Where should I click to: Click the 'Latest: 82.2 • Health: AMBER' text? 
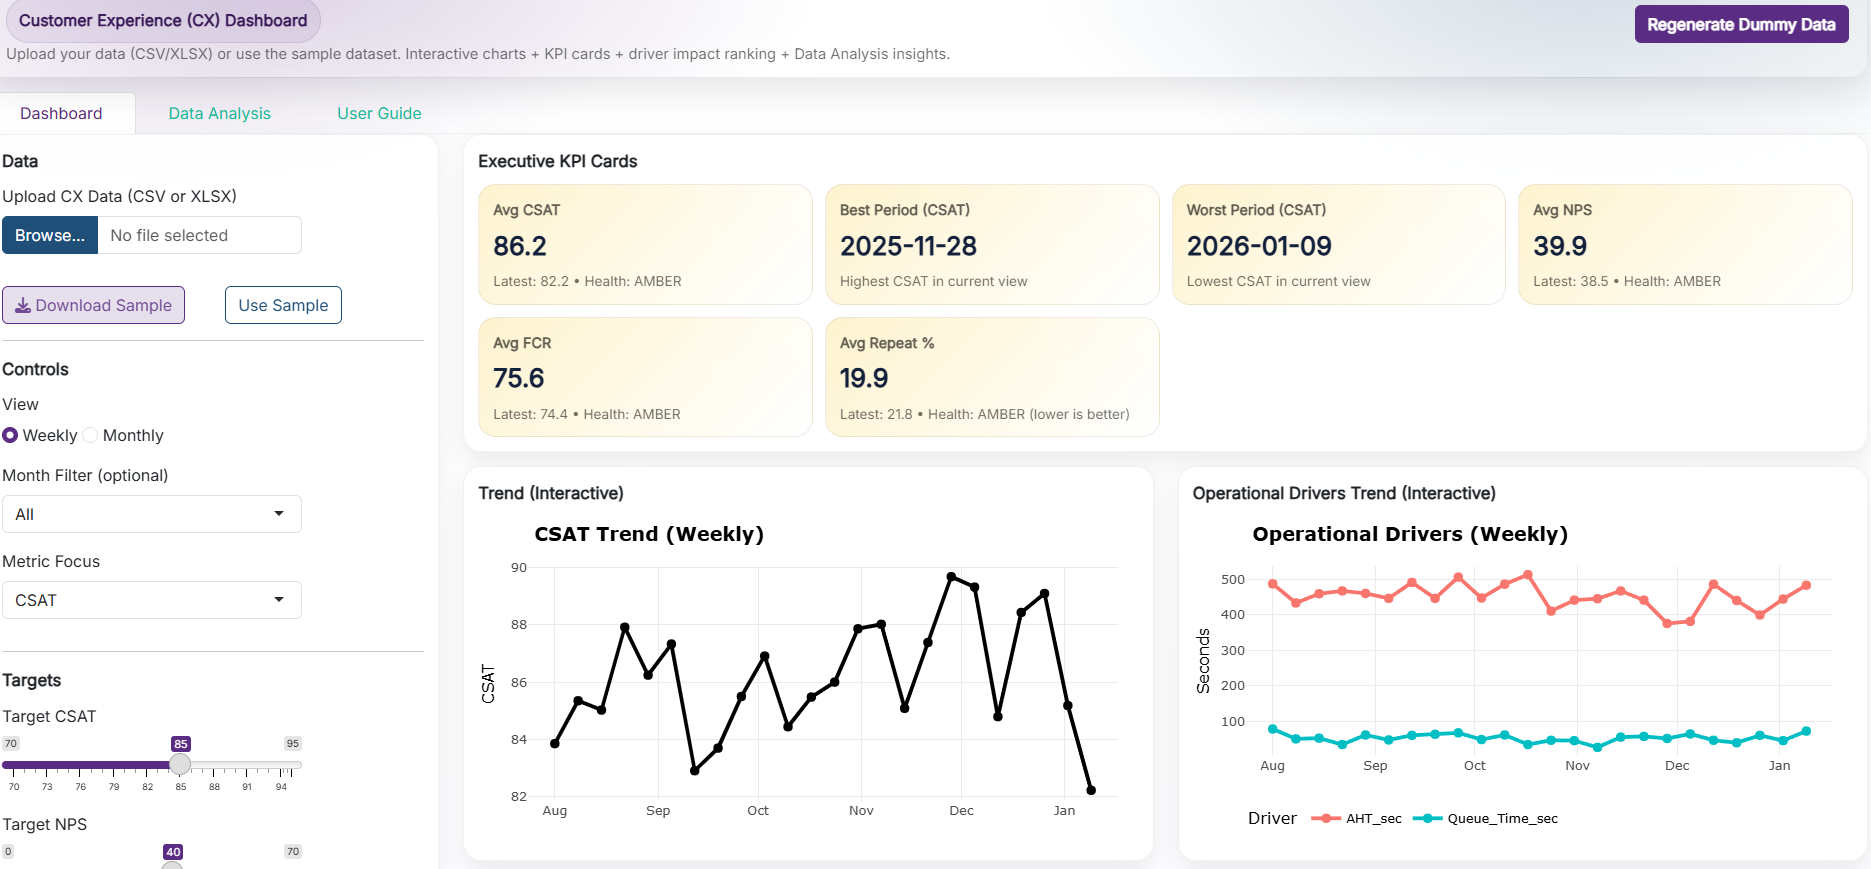tap(587, 281)
